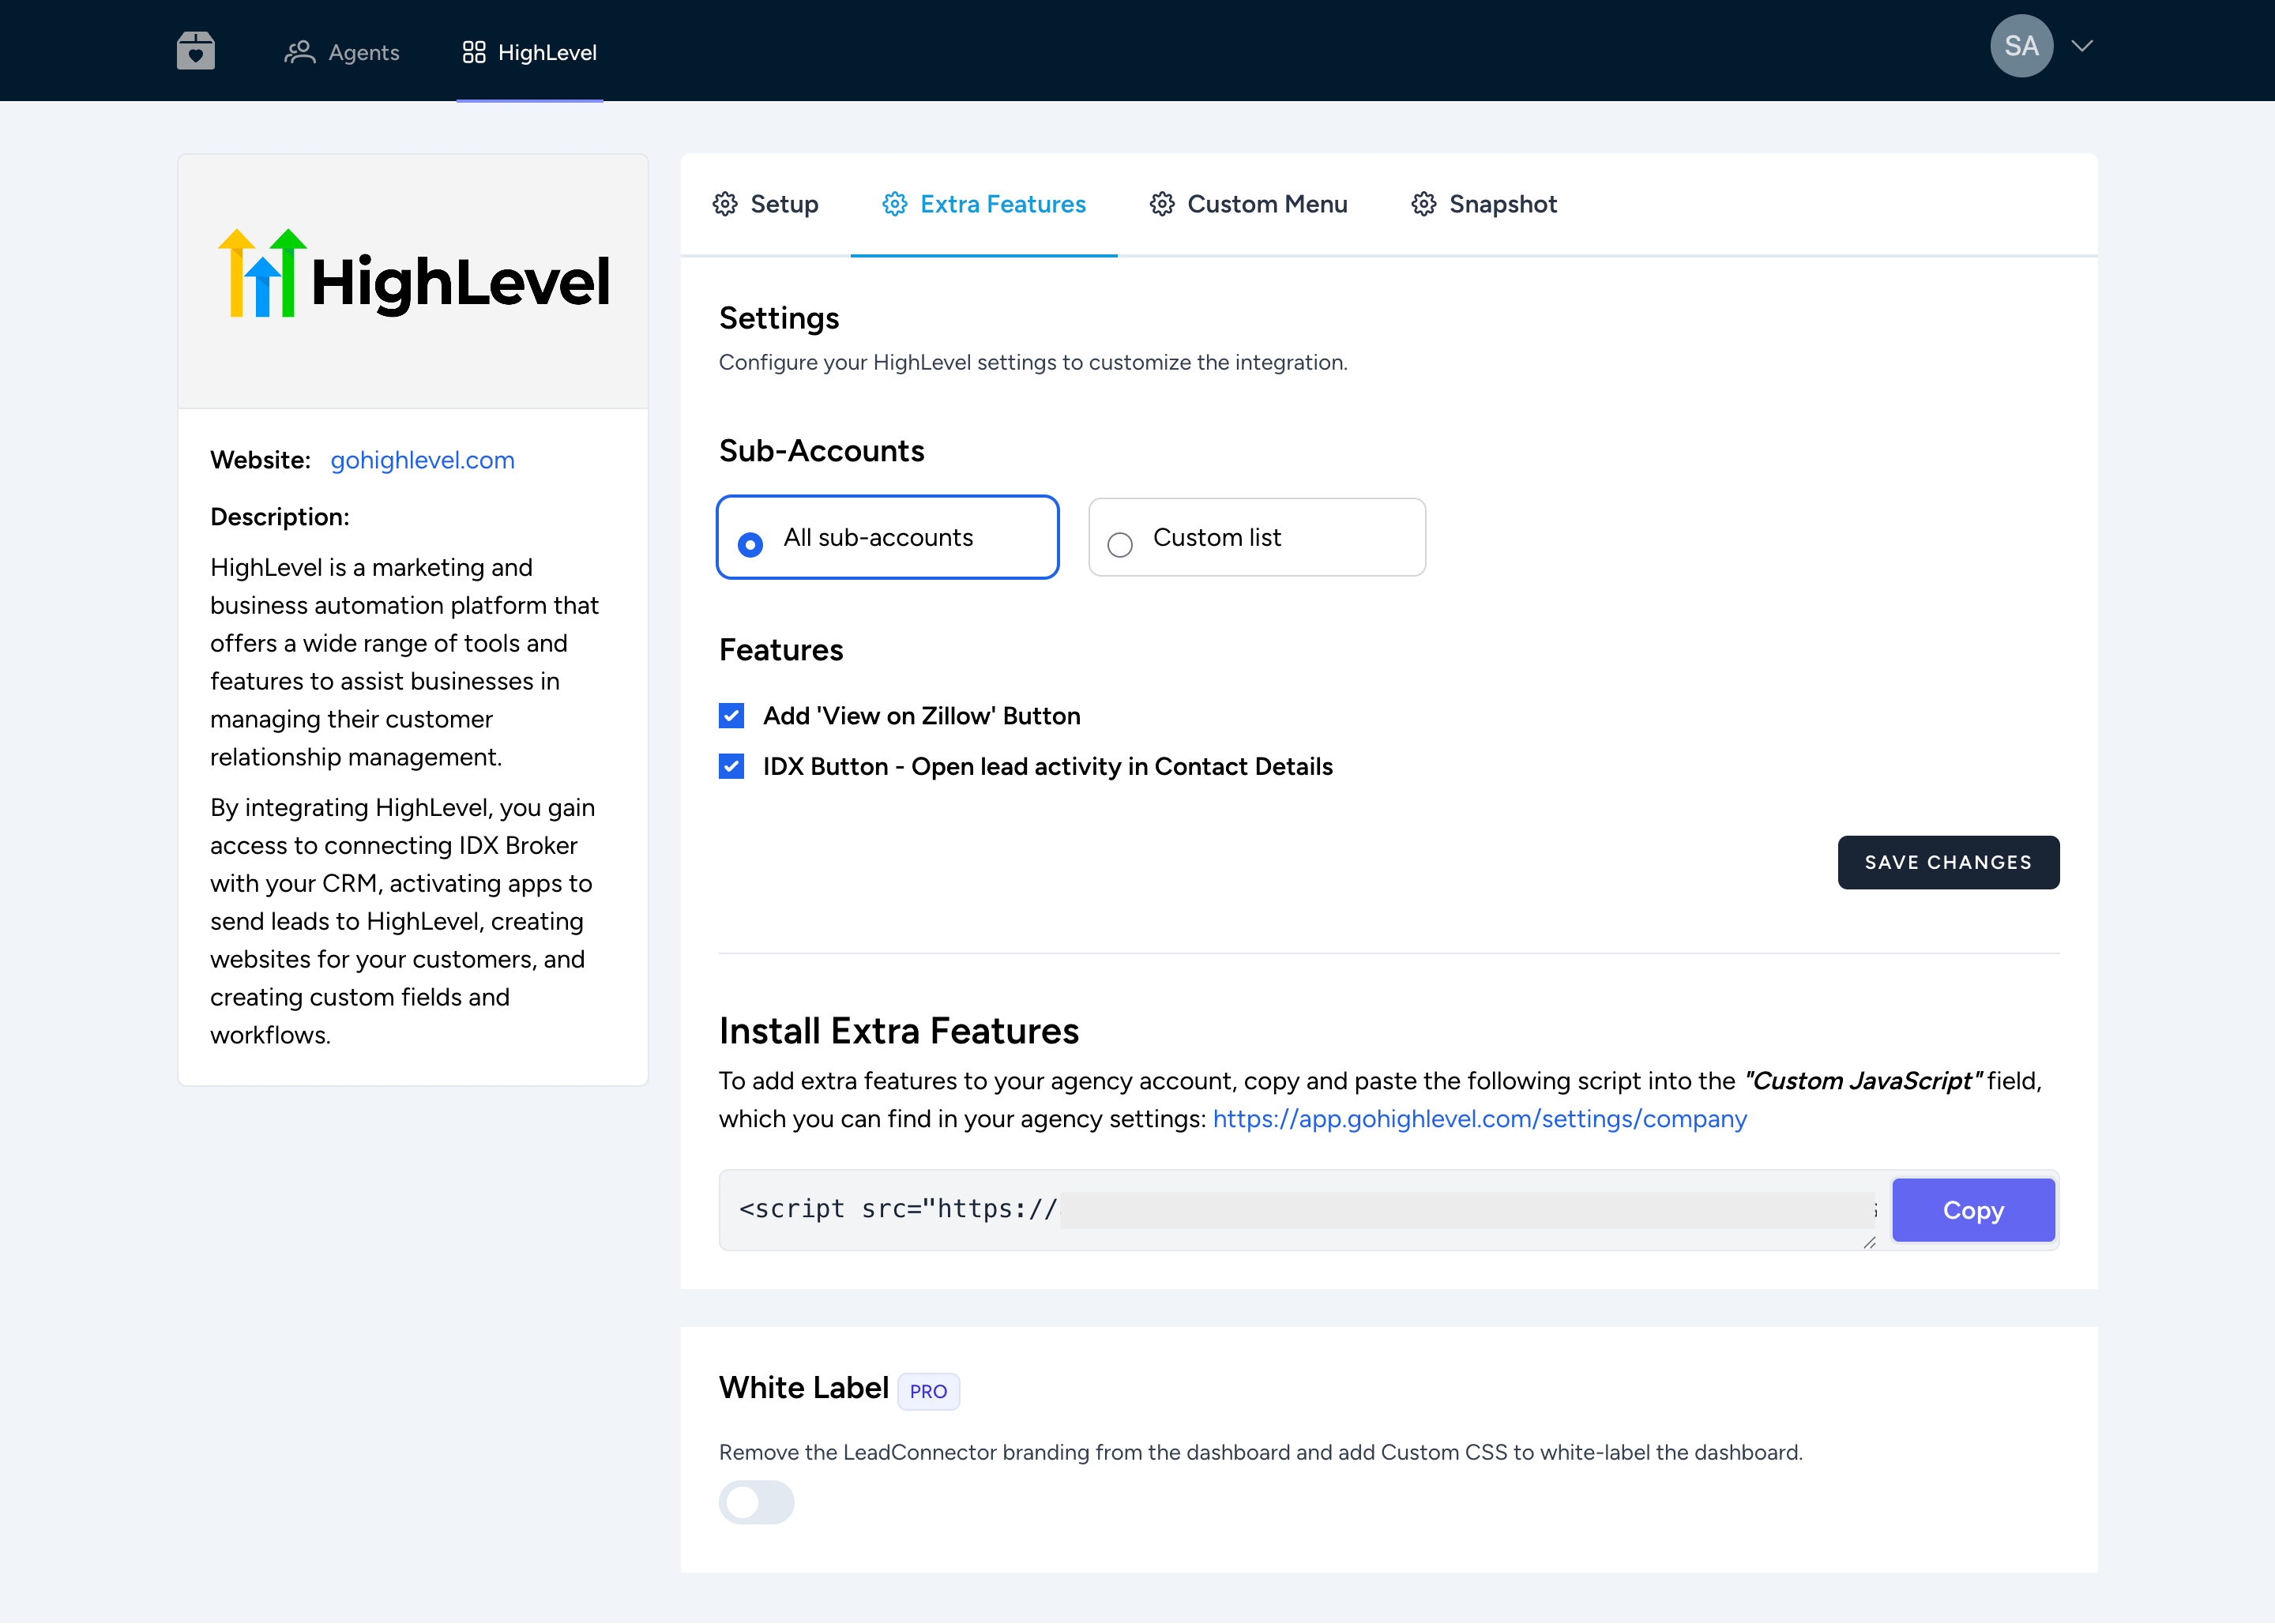Click the Custom Menu gear icon
The width and height of the screenshot is (2275, 1624).
pos(1161,204)
